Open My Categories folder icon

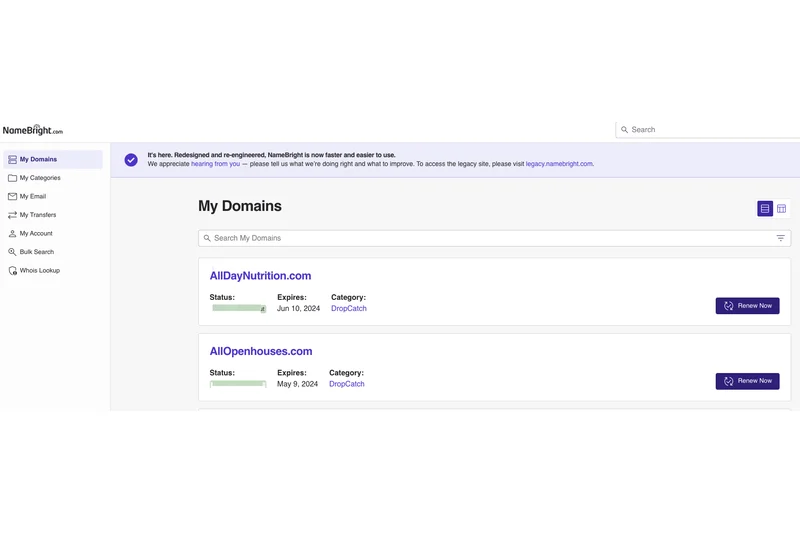point(12,178)
